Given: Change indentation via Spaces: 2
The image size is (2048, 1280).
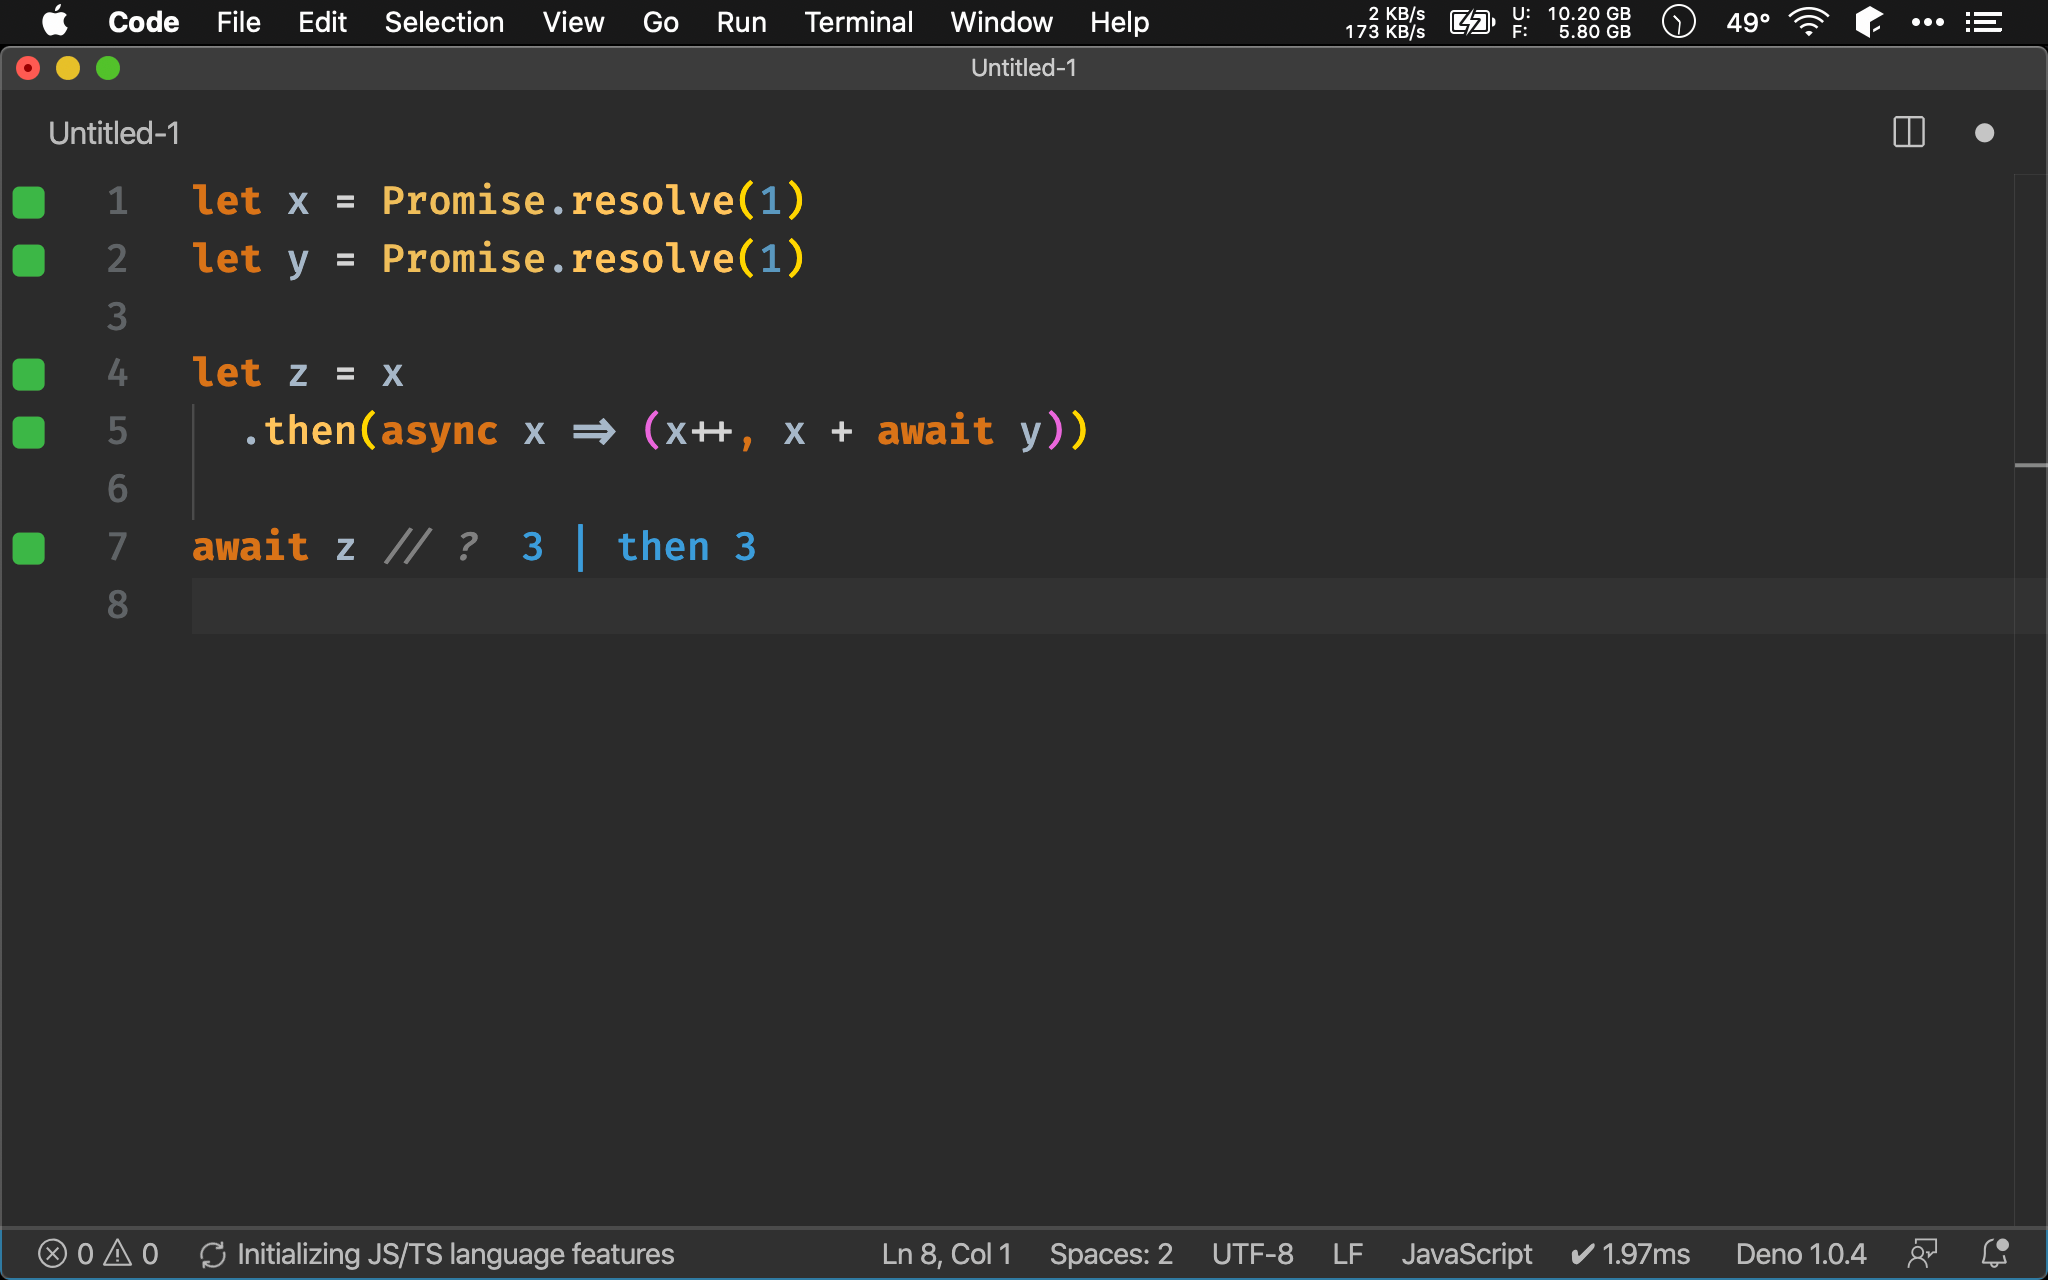Looking at the screenshot, I should [1110, 1253].
